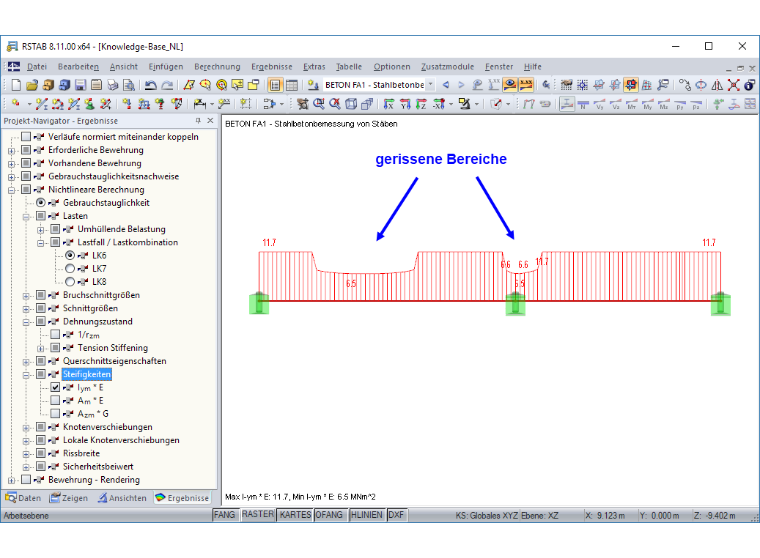Toggle isometric wireframe box view icon
The image size is (760, 558).
pos(351,103)
